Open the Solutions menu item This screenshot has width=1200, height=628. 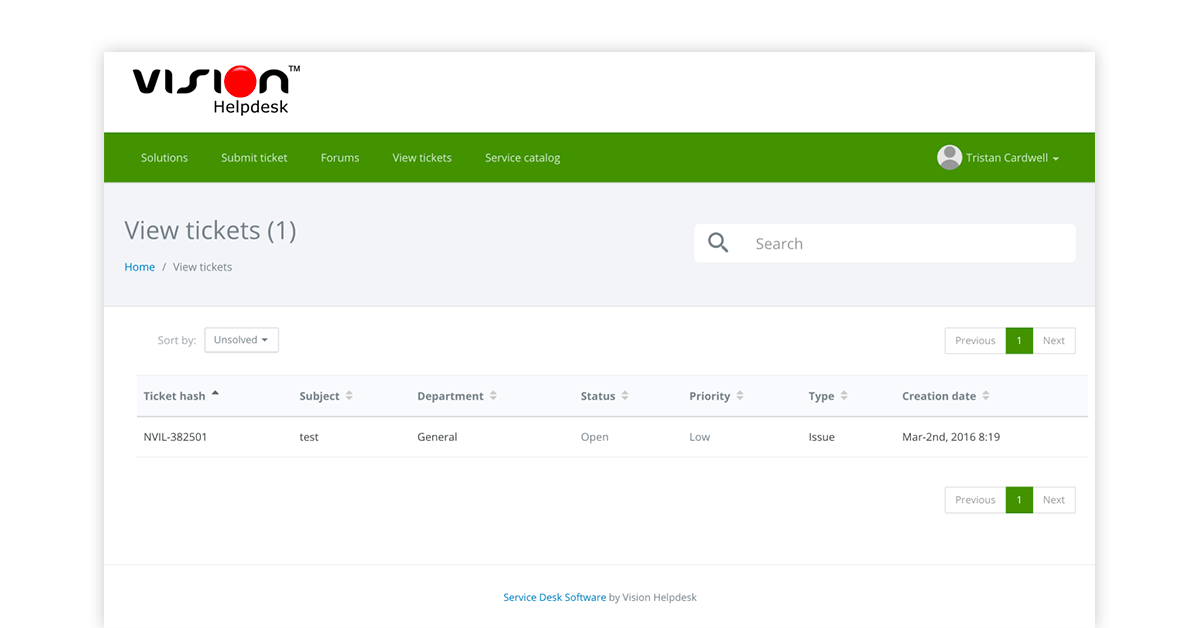(x=164, y=158)
